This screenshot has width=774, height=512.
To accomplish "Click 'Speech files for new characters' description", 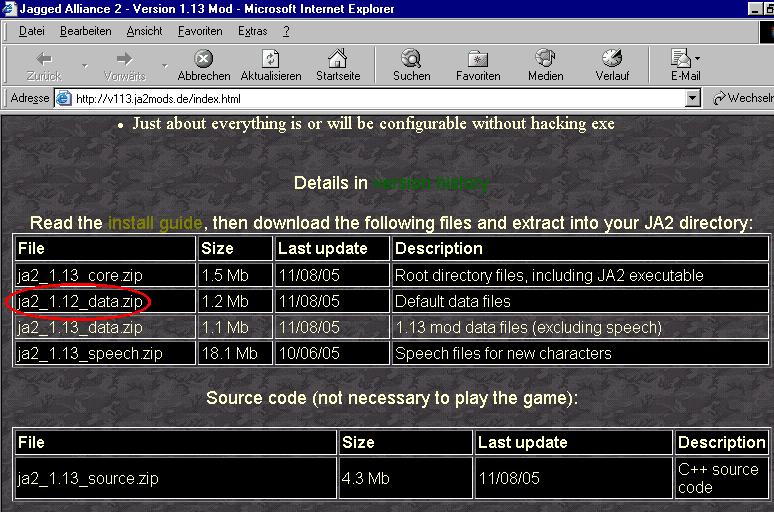I will (503, 354).
